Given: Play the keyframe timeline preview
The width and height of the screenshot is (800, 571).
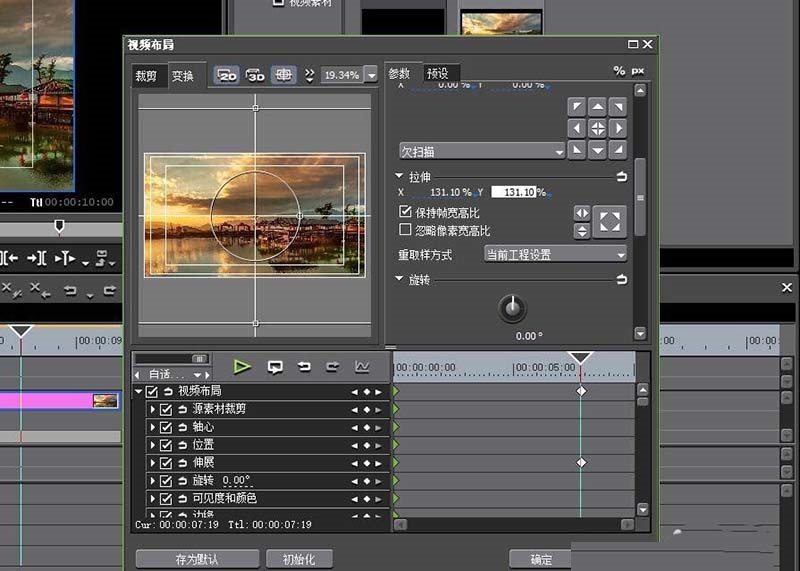Looking at the screenshot, I should click(x=241, y=367).
